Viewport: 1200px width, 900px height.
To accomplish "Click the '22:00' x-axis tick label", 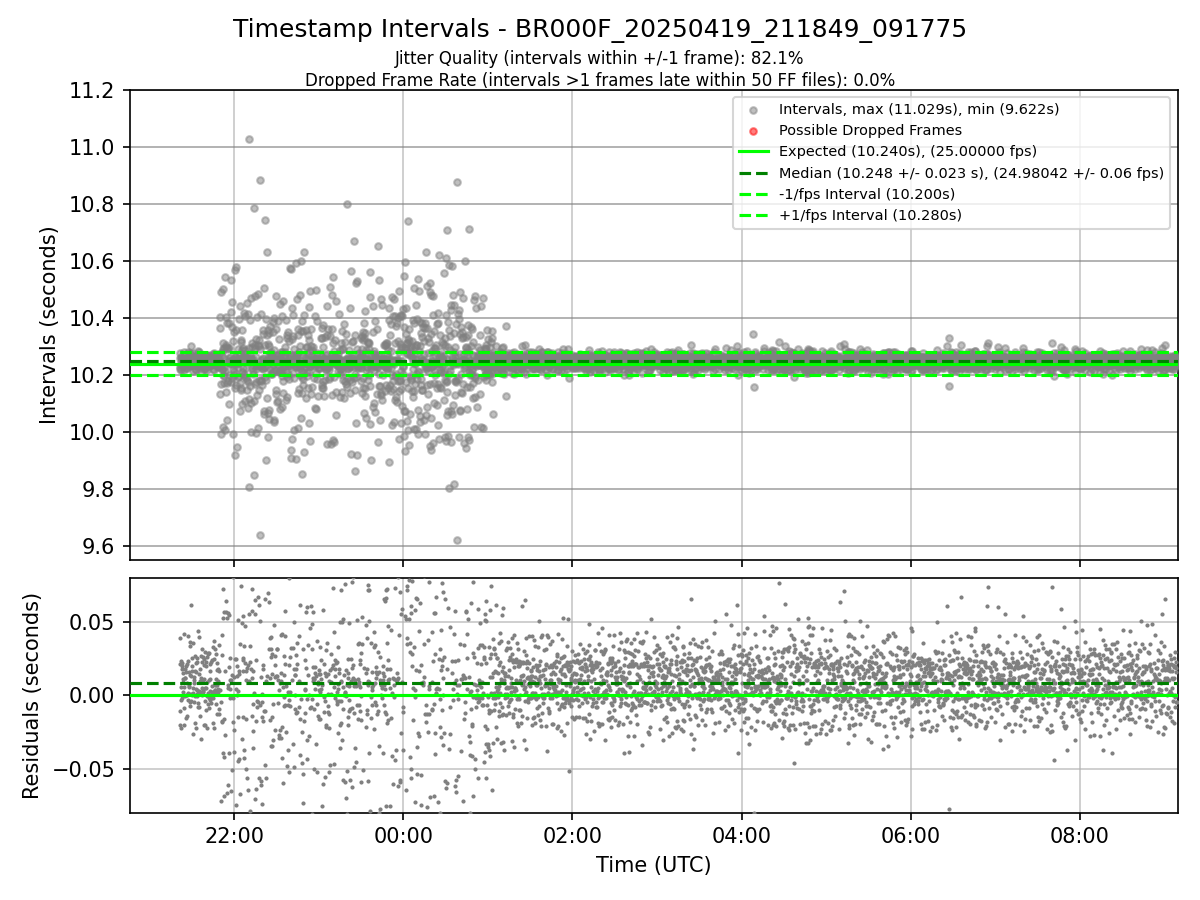I will click(x=234, y=834).
